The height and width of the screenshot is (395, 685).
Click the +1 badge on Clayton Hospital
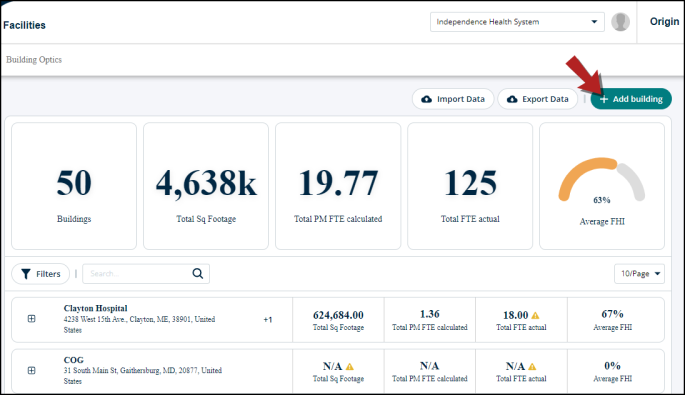[268, 320]
